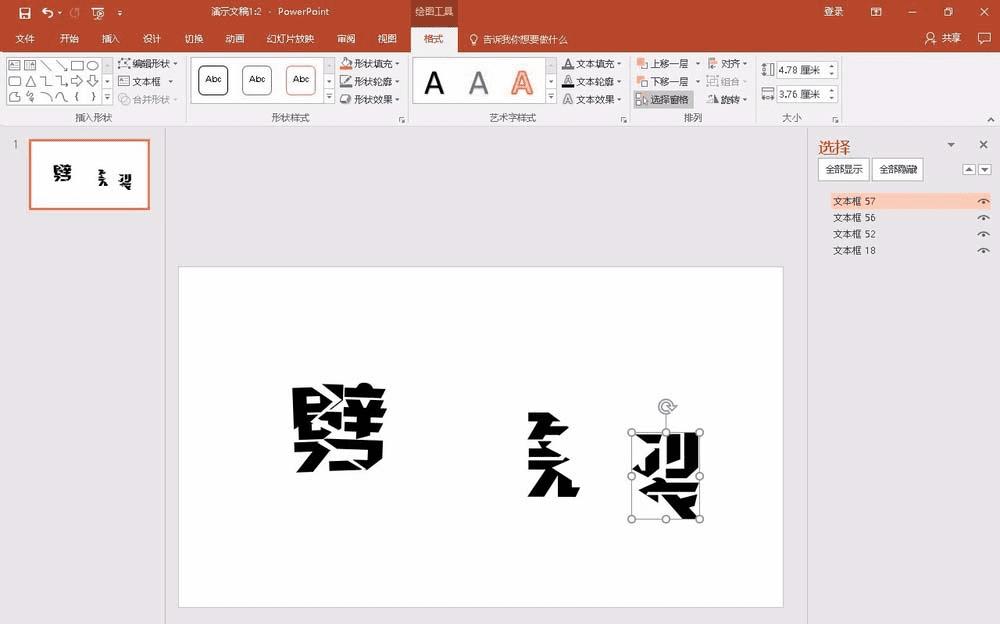The image size is (1000, 624).
Task: Apply the black fill WordArt style A
Action: (x=434, y=82)
